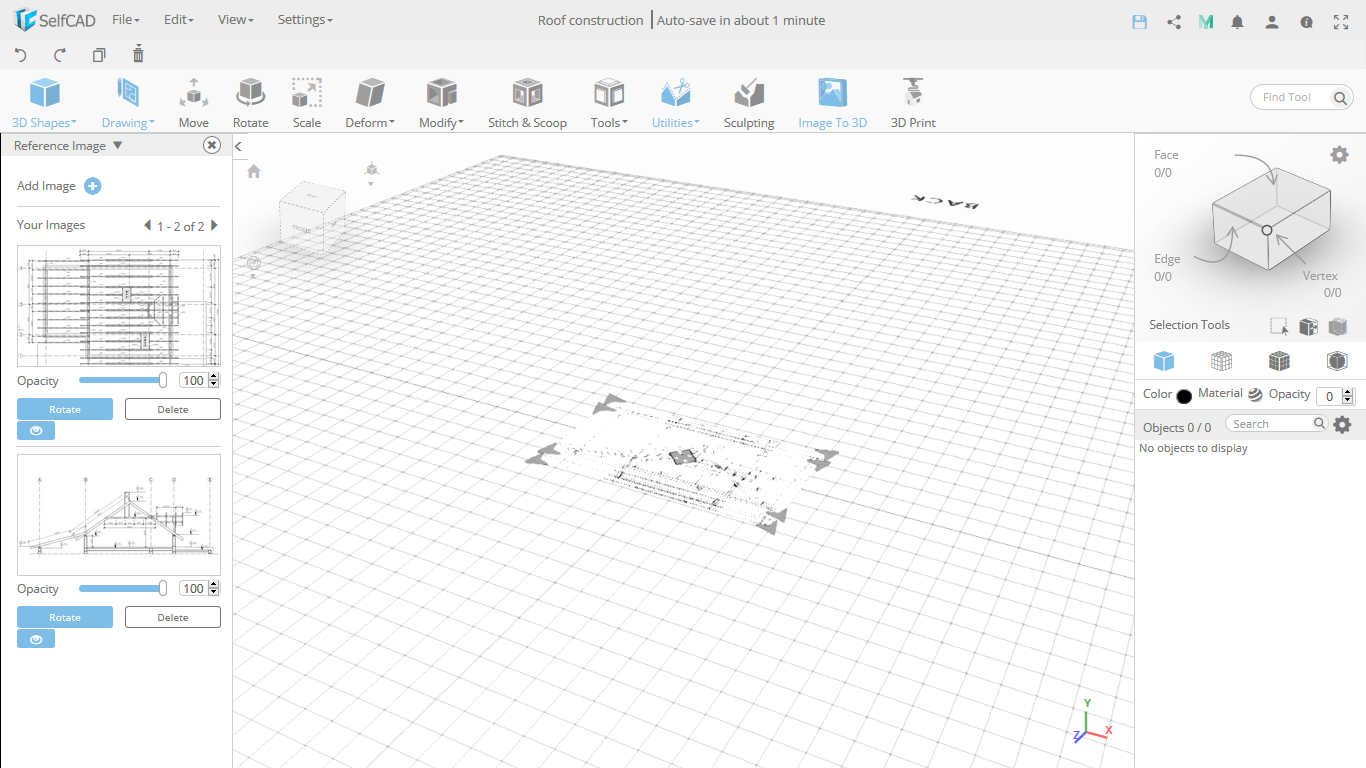Image resolution: width=1366 pixels, height=768 pixels.
Task: Select the floor plan thumbnail image
Action: pos(119,306)
